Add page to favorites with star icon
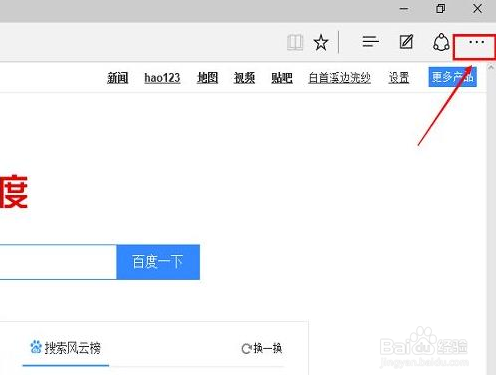Screen dimensions: 497x380 321,42
